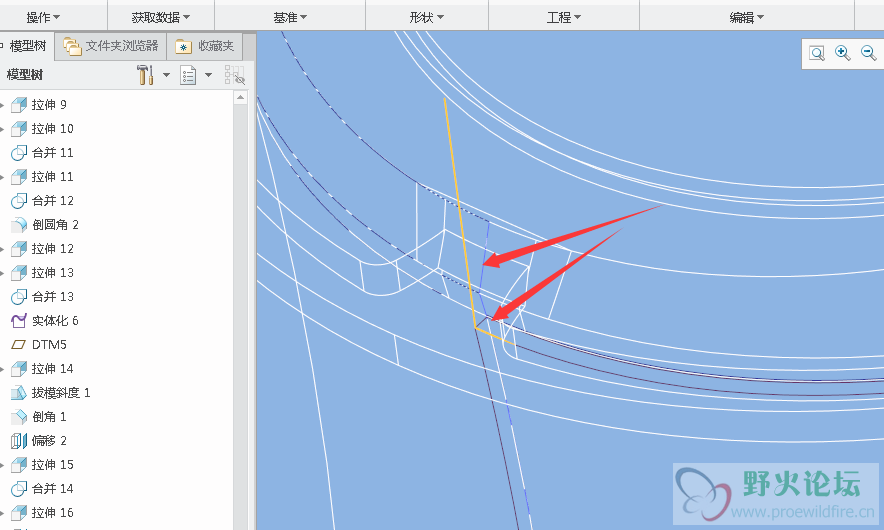The height and width of the screenshot is (530, 884).
Task: Click the 拉伸 15 extrude icon
Action: (x=19, y=465)
